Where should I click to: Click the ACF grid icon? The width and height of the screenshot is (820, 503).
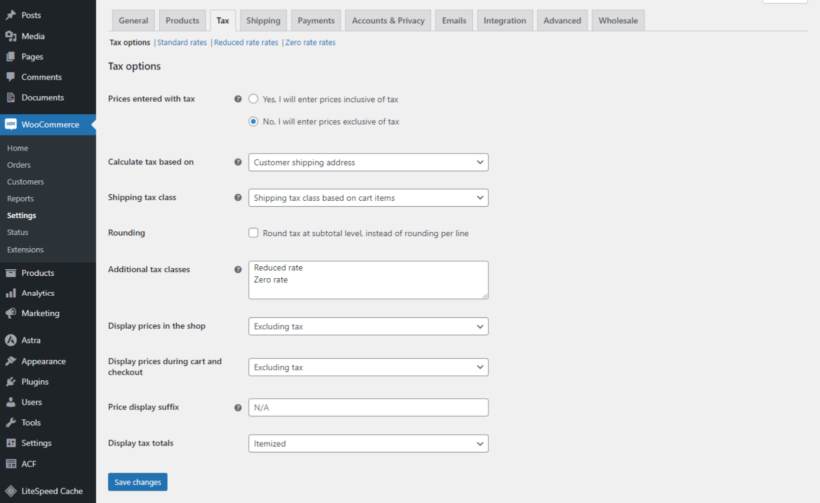(x=10, y=464)
